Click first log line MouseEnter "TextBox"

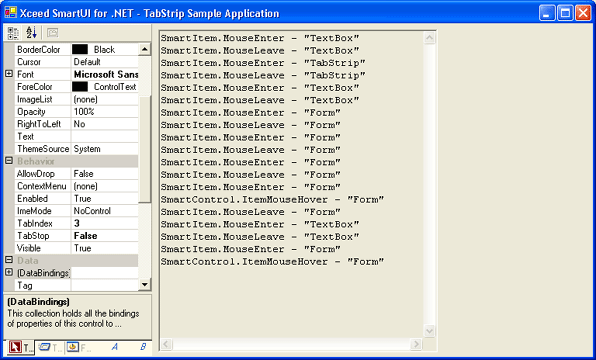pos(260,38)
